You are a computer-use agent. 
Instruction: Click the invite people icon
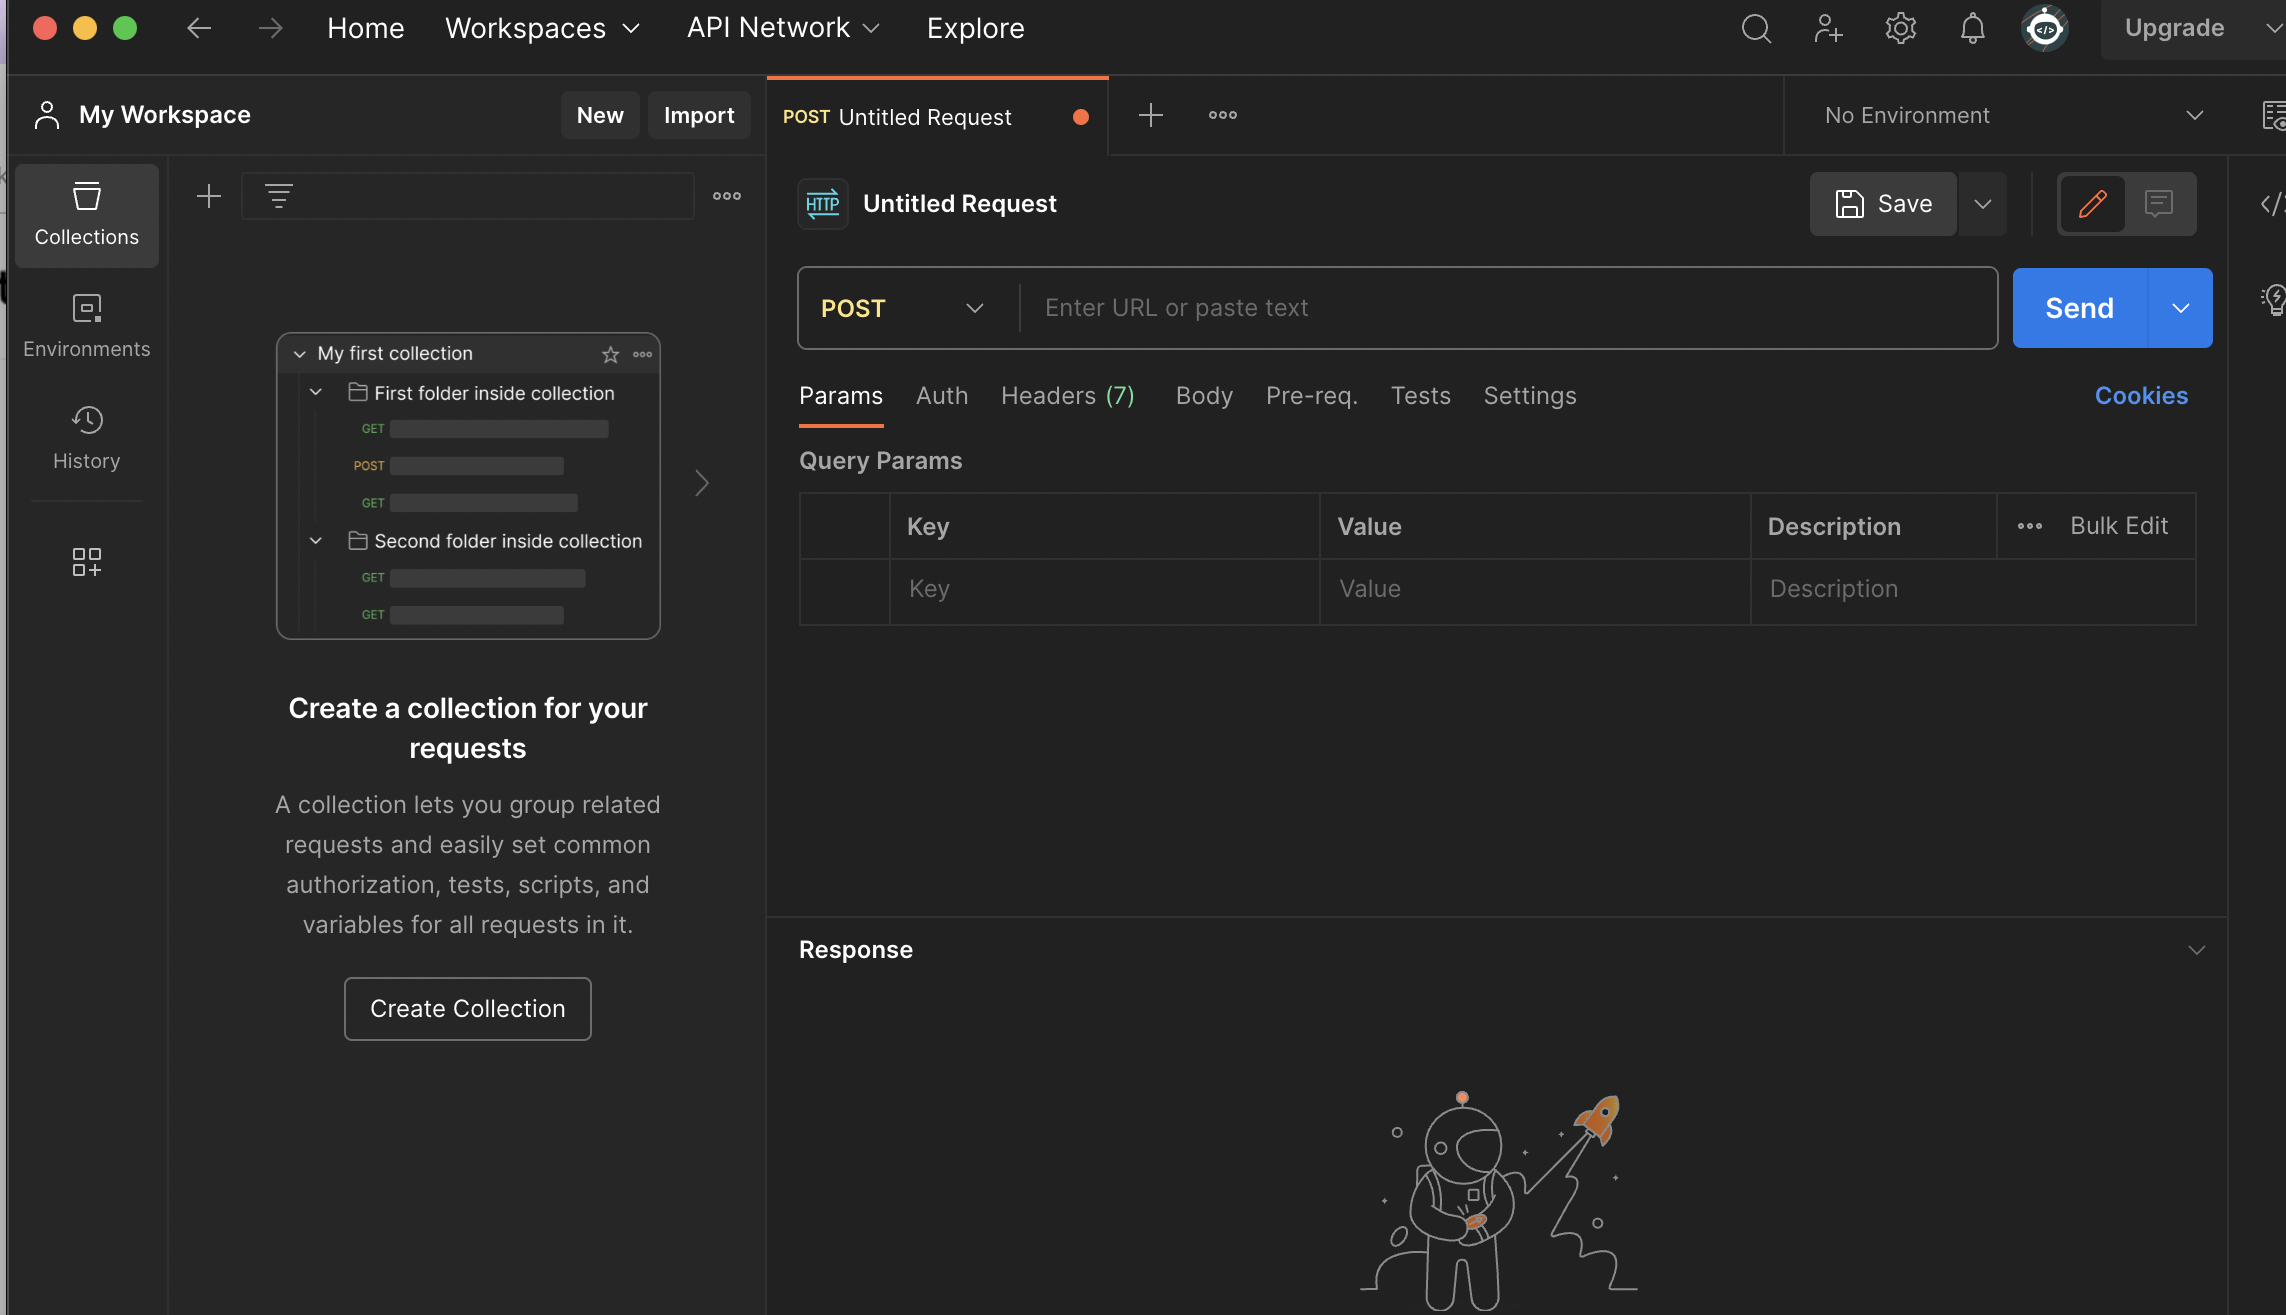(1828, 29)
